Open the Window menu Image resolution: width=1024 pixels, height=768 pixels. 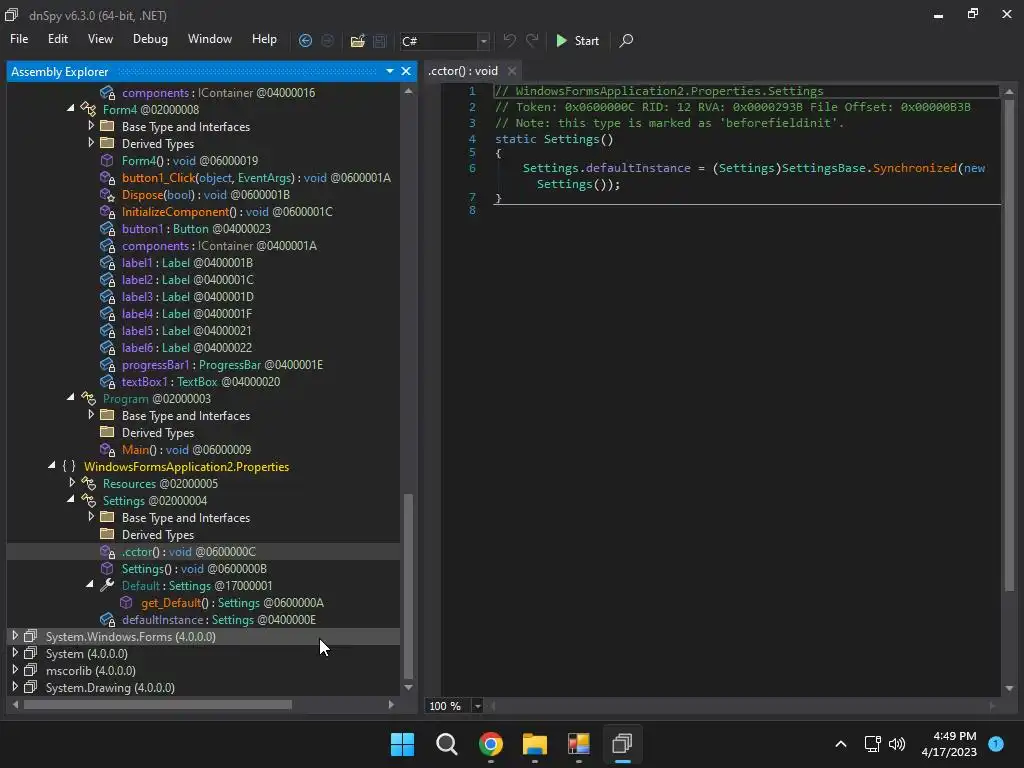pos(210,39)
